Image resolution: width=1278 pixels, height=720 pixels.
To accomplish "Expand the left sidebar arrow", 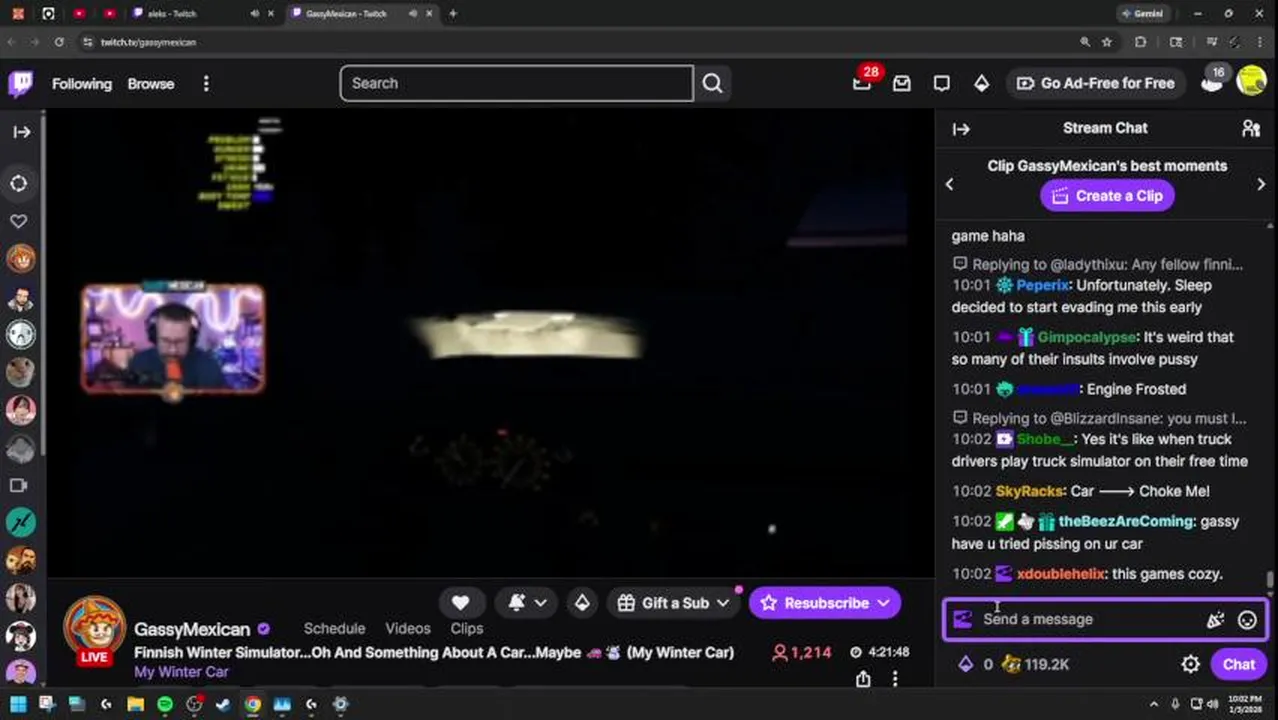I will click(21, 132).
